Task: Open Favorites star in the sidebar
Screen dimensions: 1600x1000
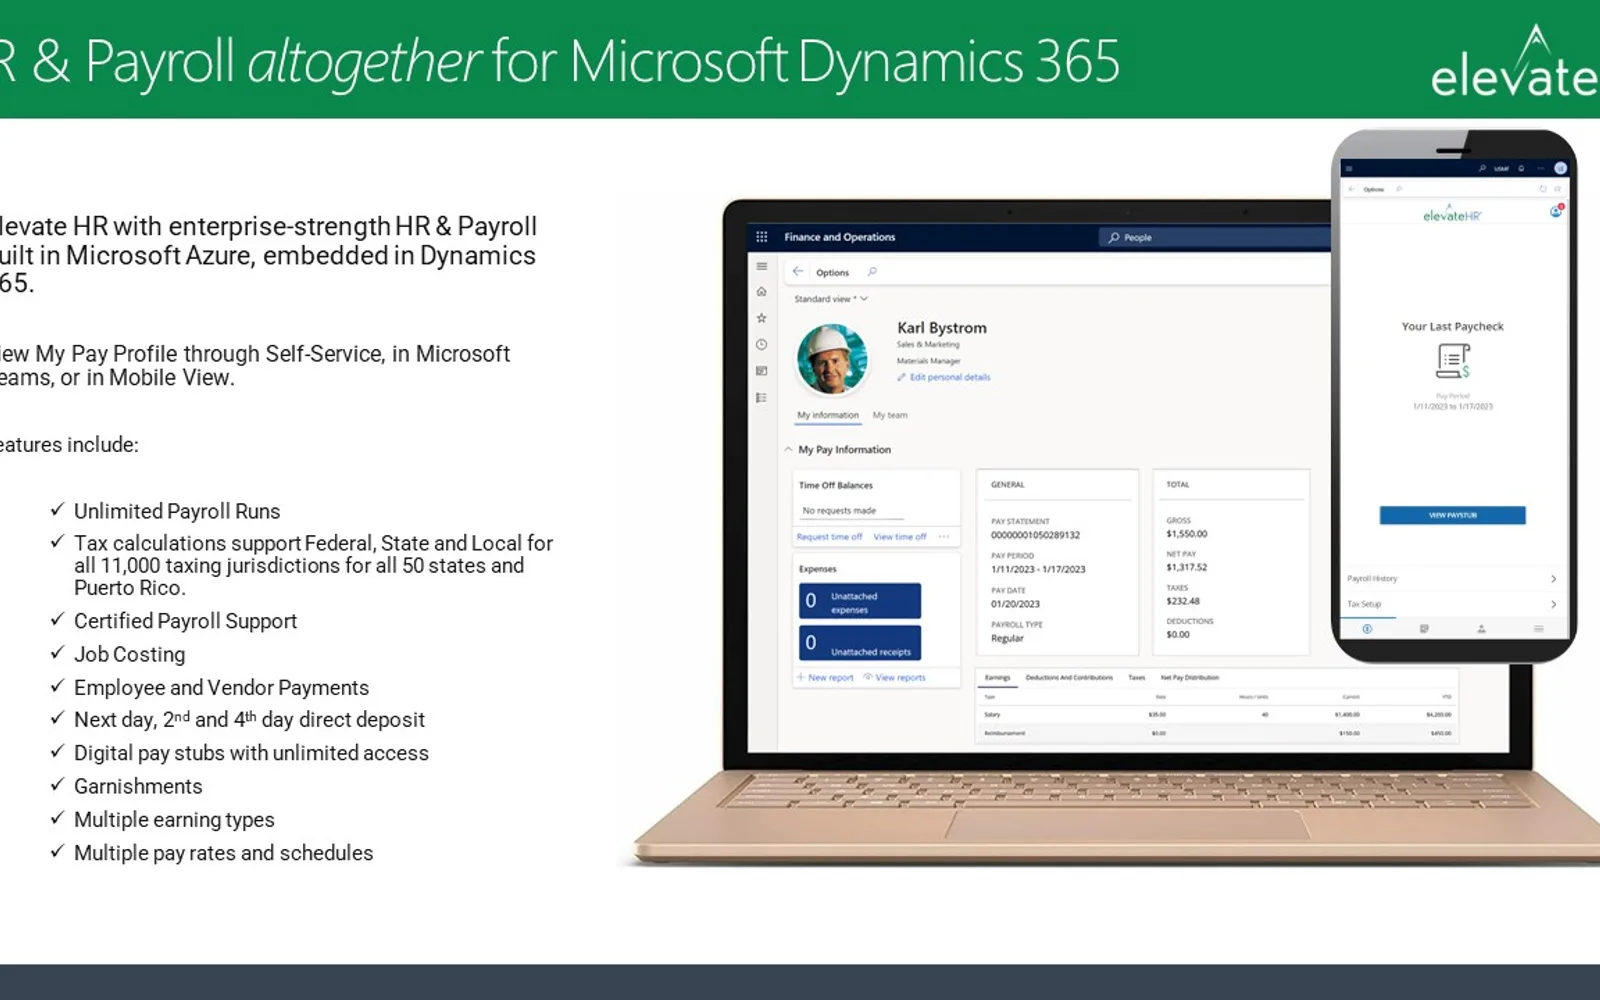Action: [762, 318]
